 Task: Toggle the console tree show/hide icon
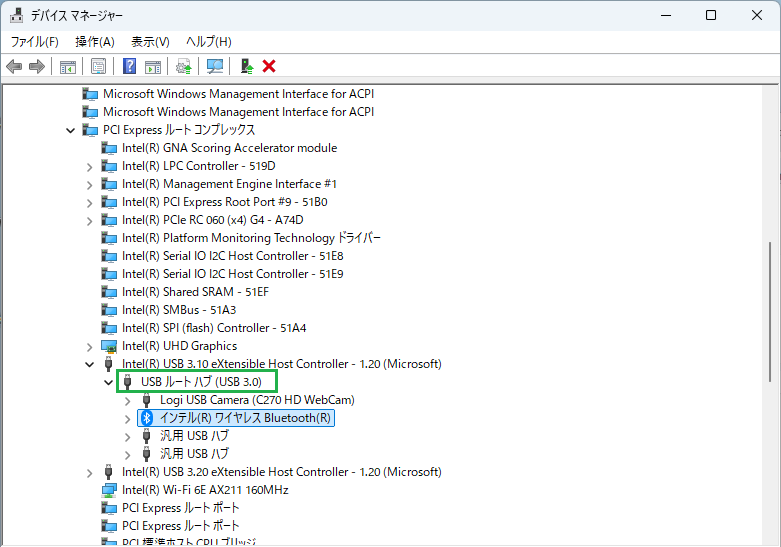coord(67,66)
